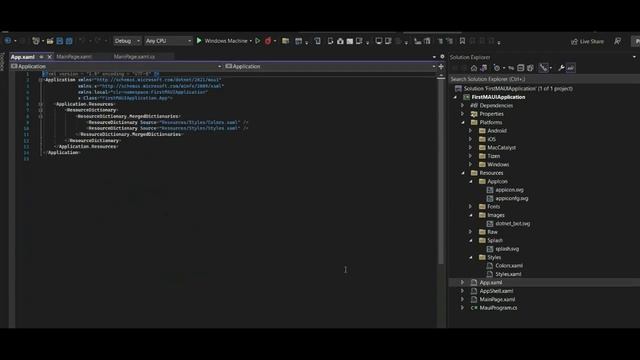The image size is (640, 360).
Task: Click the bookmark icon in the toolbar
Action: coord(462,41)
